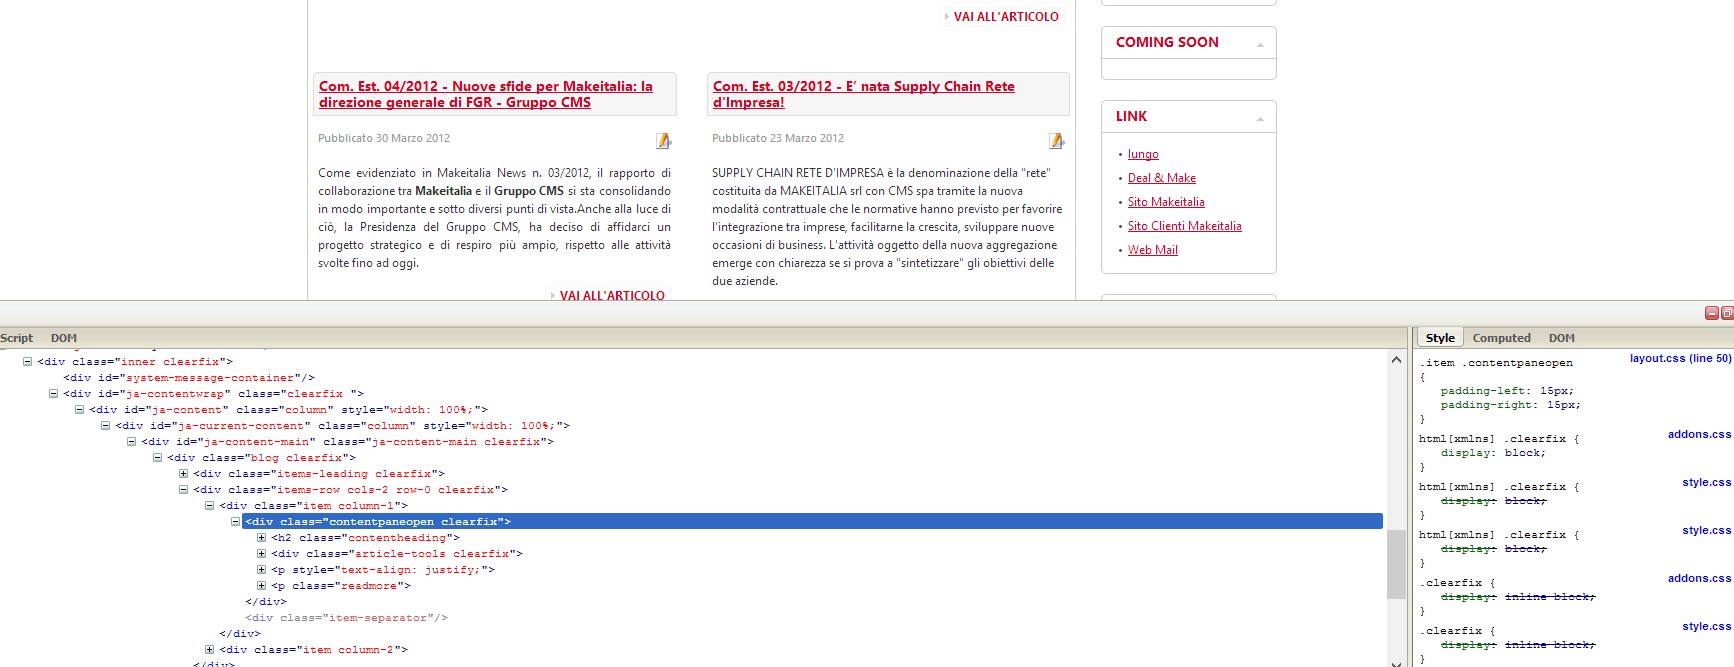This screenshot has height=667, width=1734.
Task: Click the p class "readmore" tag text
Action: pyautogui.click(x=341, y=586)
